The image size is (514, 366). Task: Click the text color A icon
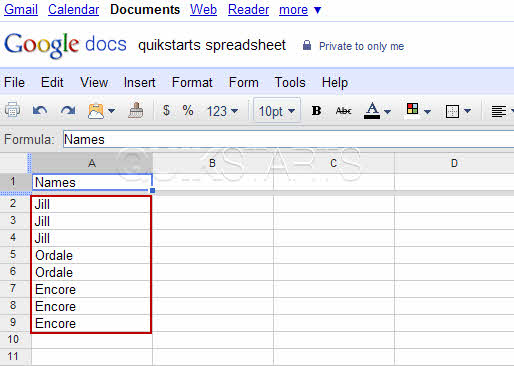tap(372, 110)
